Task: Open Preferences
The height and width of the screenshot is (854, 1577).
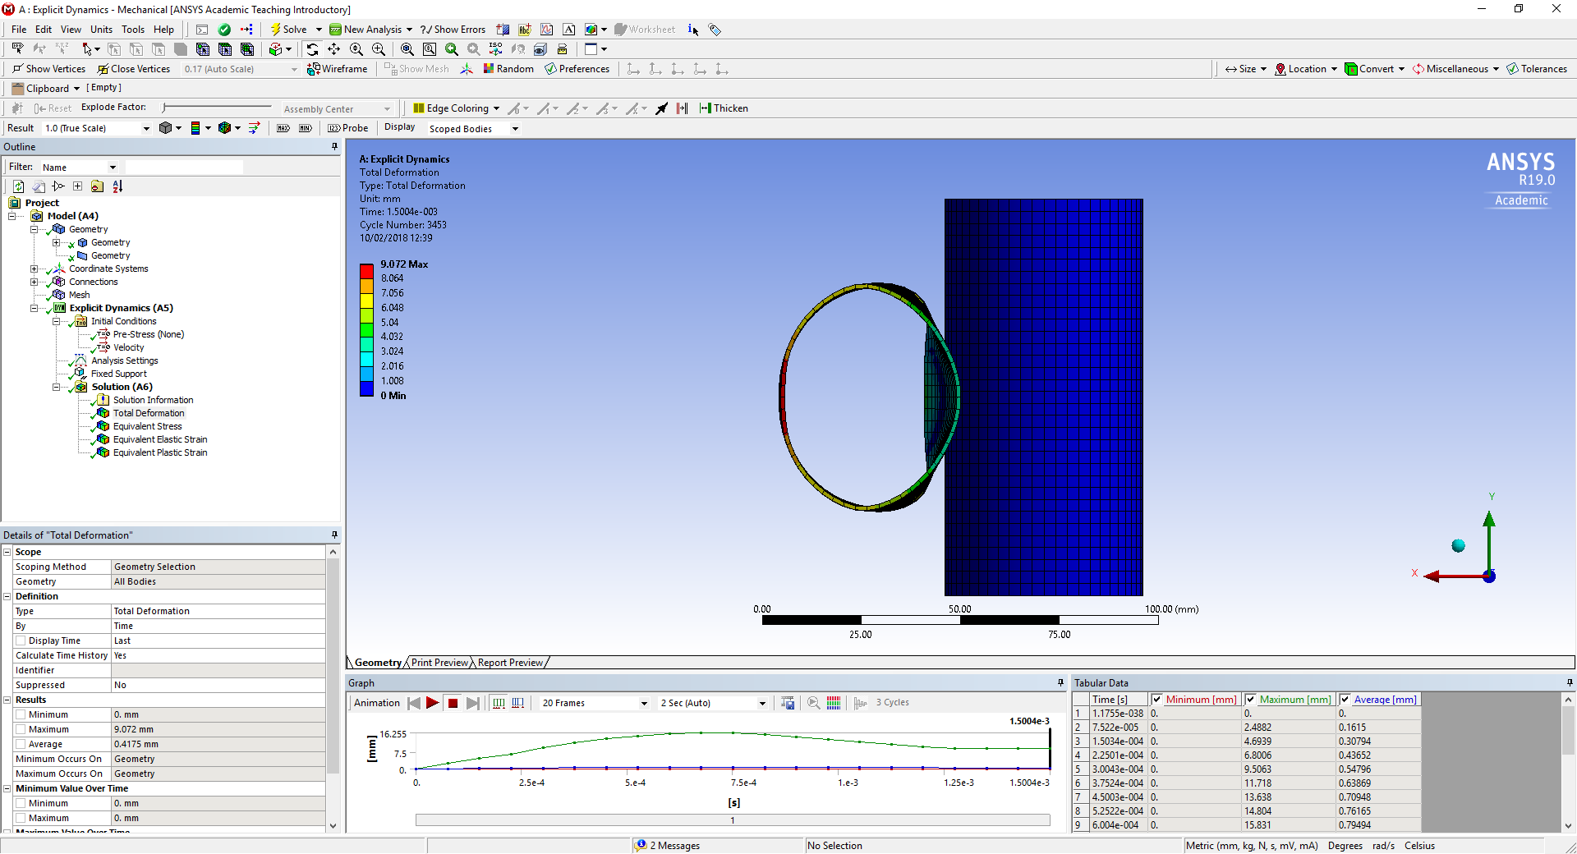Action: [x=577, y=69]
